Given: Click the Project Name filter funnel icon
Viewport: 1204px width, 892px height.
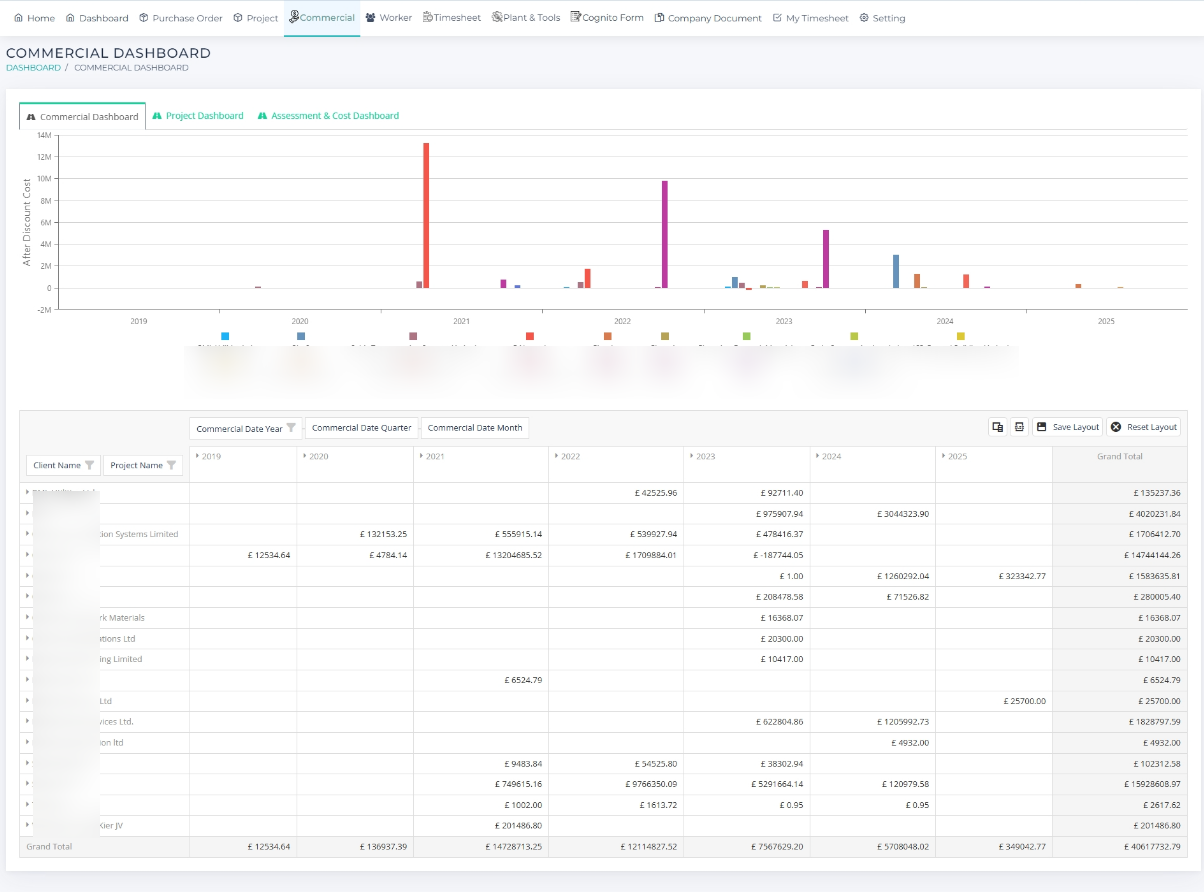Looking at the screenshot, I should [172, 465].
